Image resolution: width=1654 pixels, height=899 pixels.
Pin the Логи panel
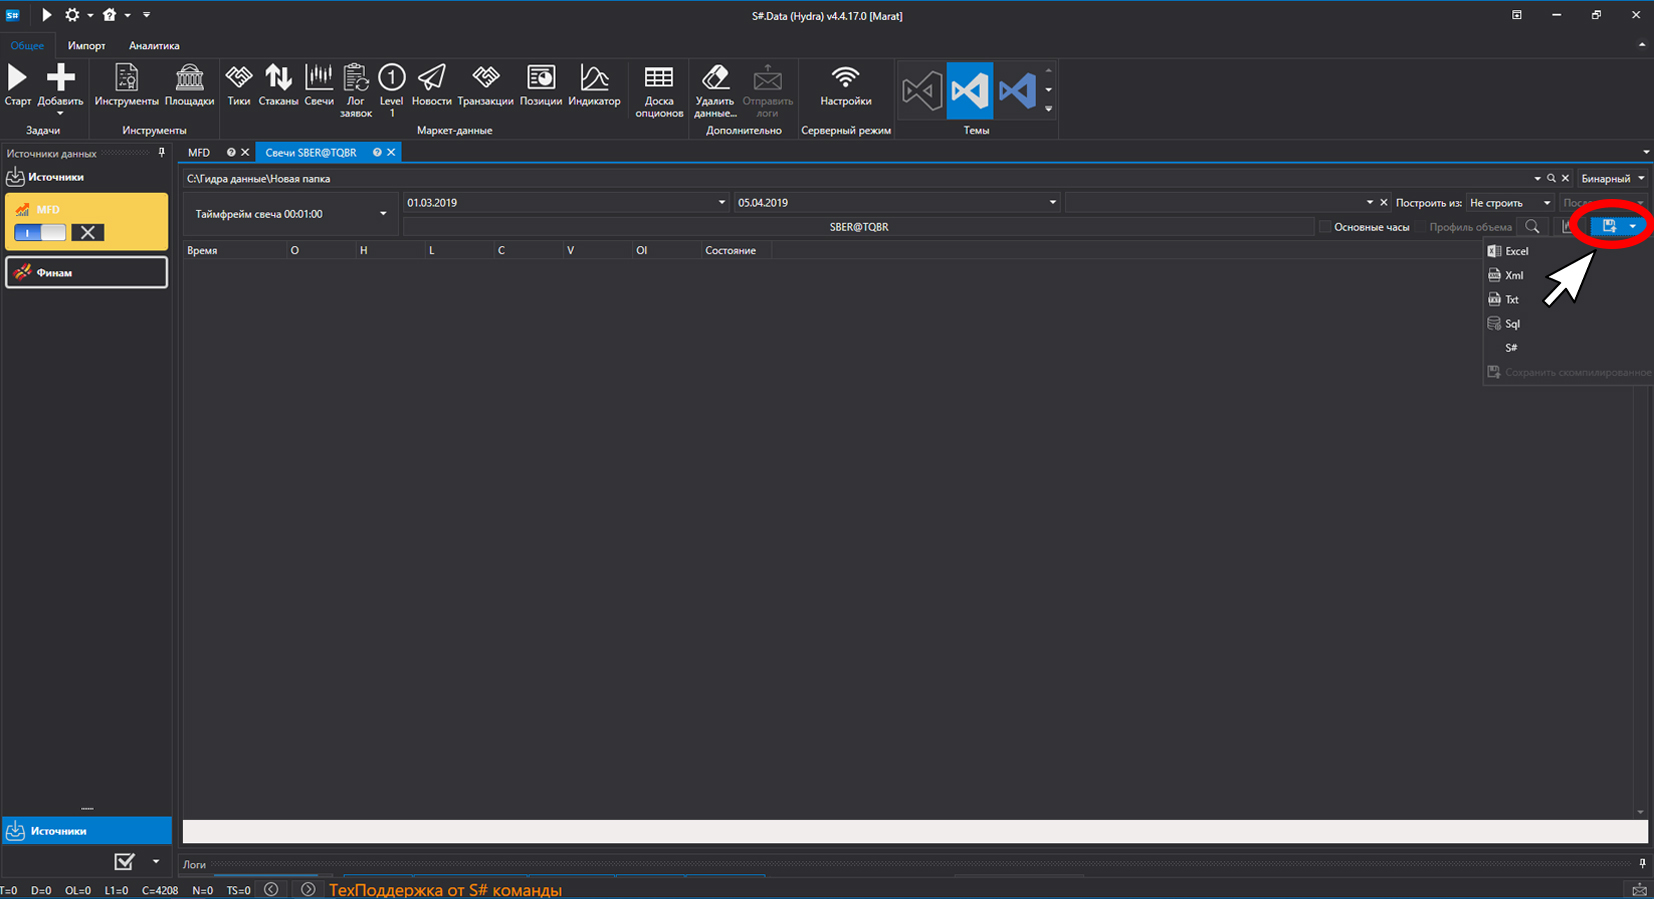tap(1642, 864)
